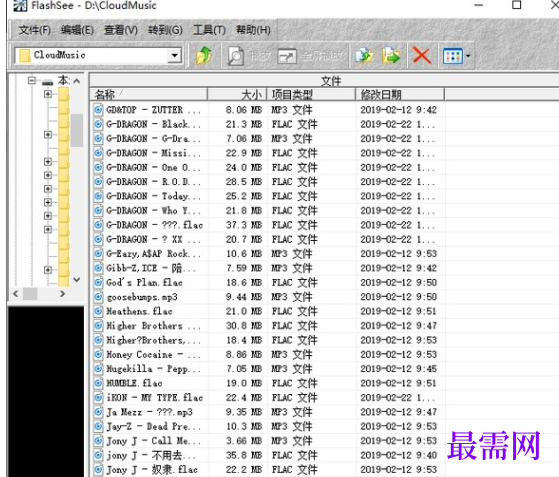Click FLAC 文件 type of Higher?Brothers row
The height and width of the screenshot is (477, 559).
[294, 340]
